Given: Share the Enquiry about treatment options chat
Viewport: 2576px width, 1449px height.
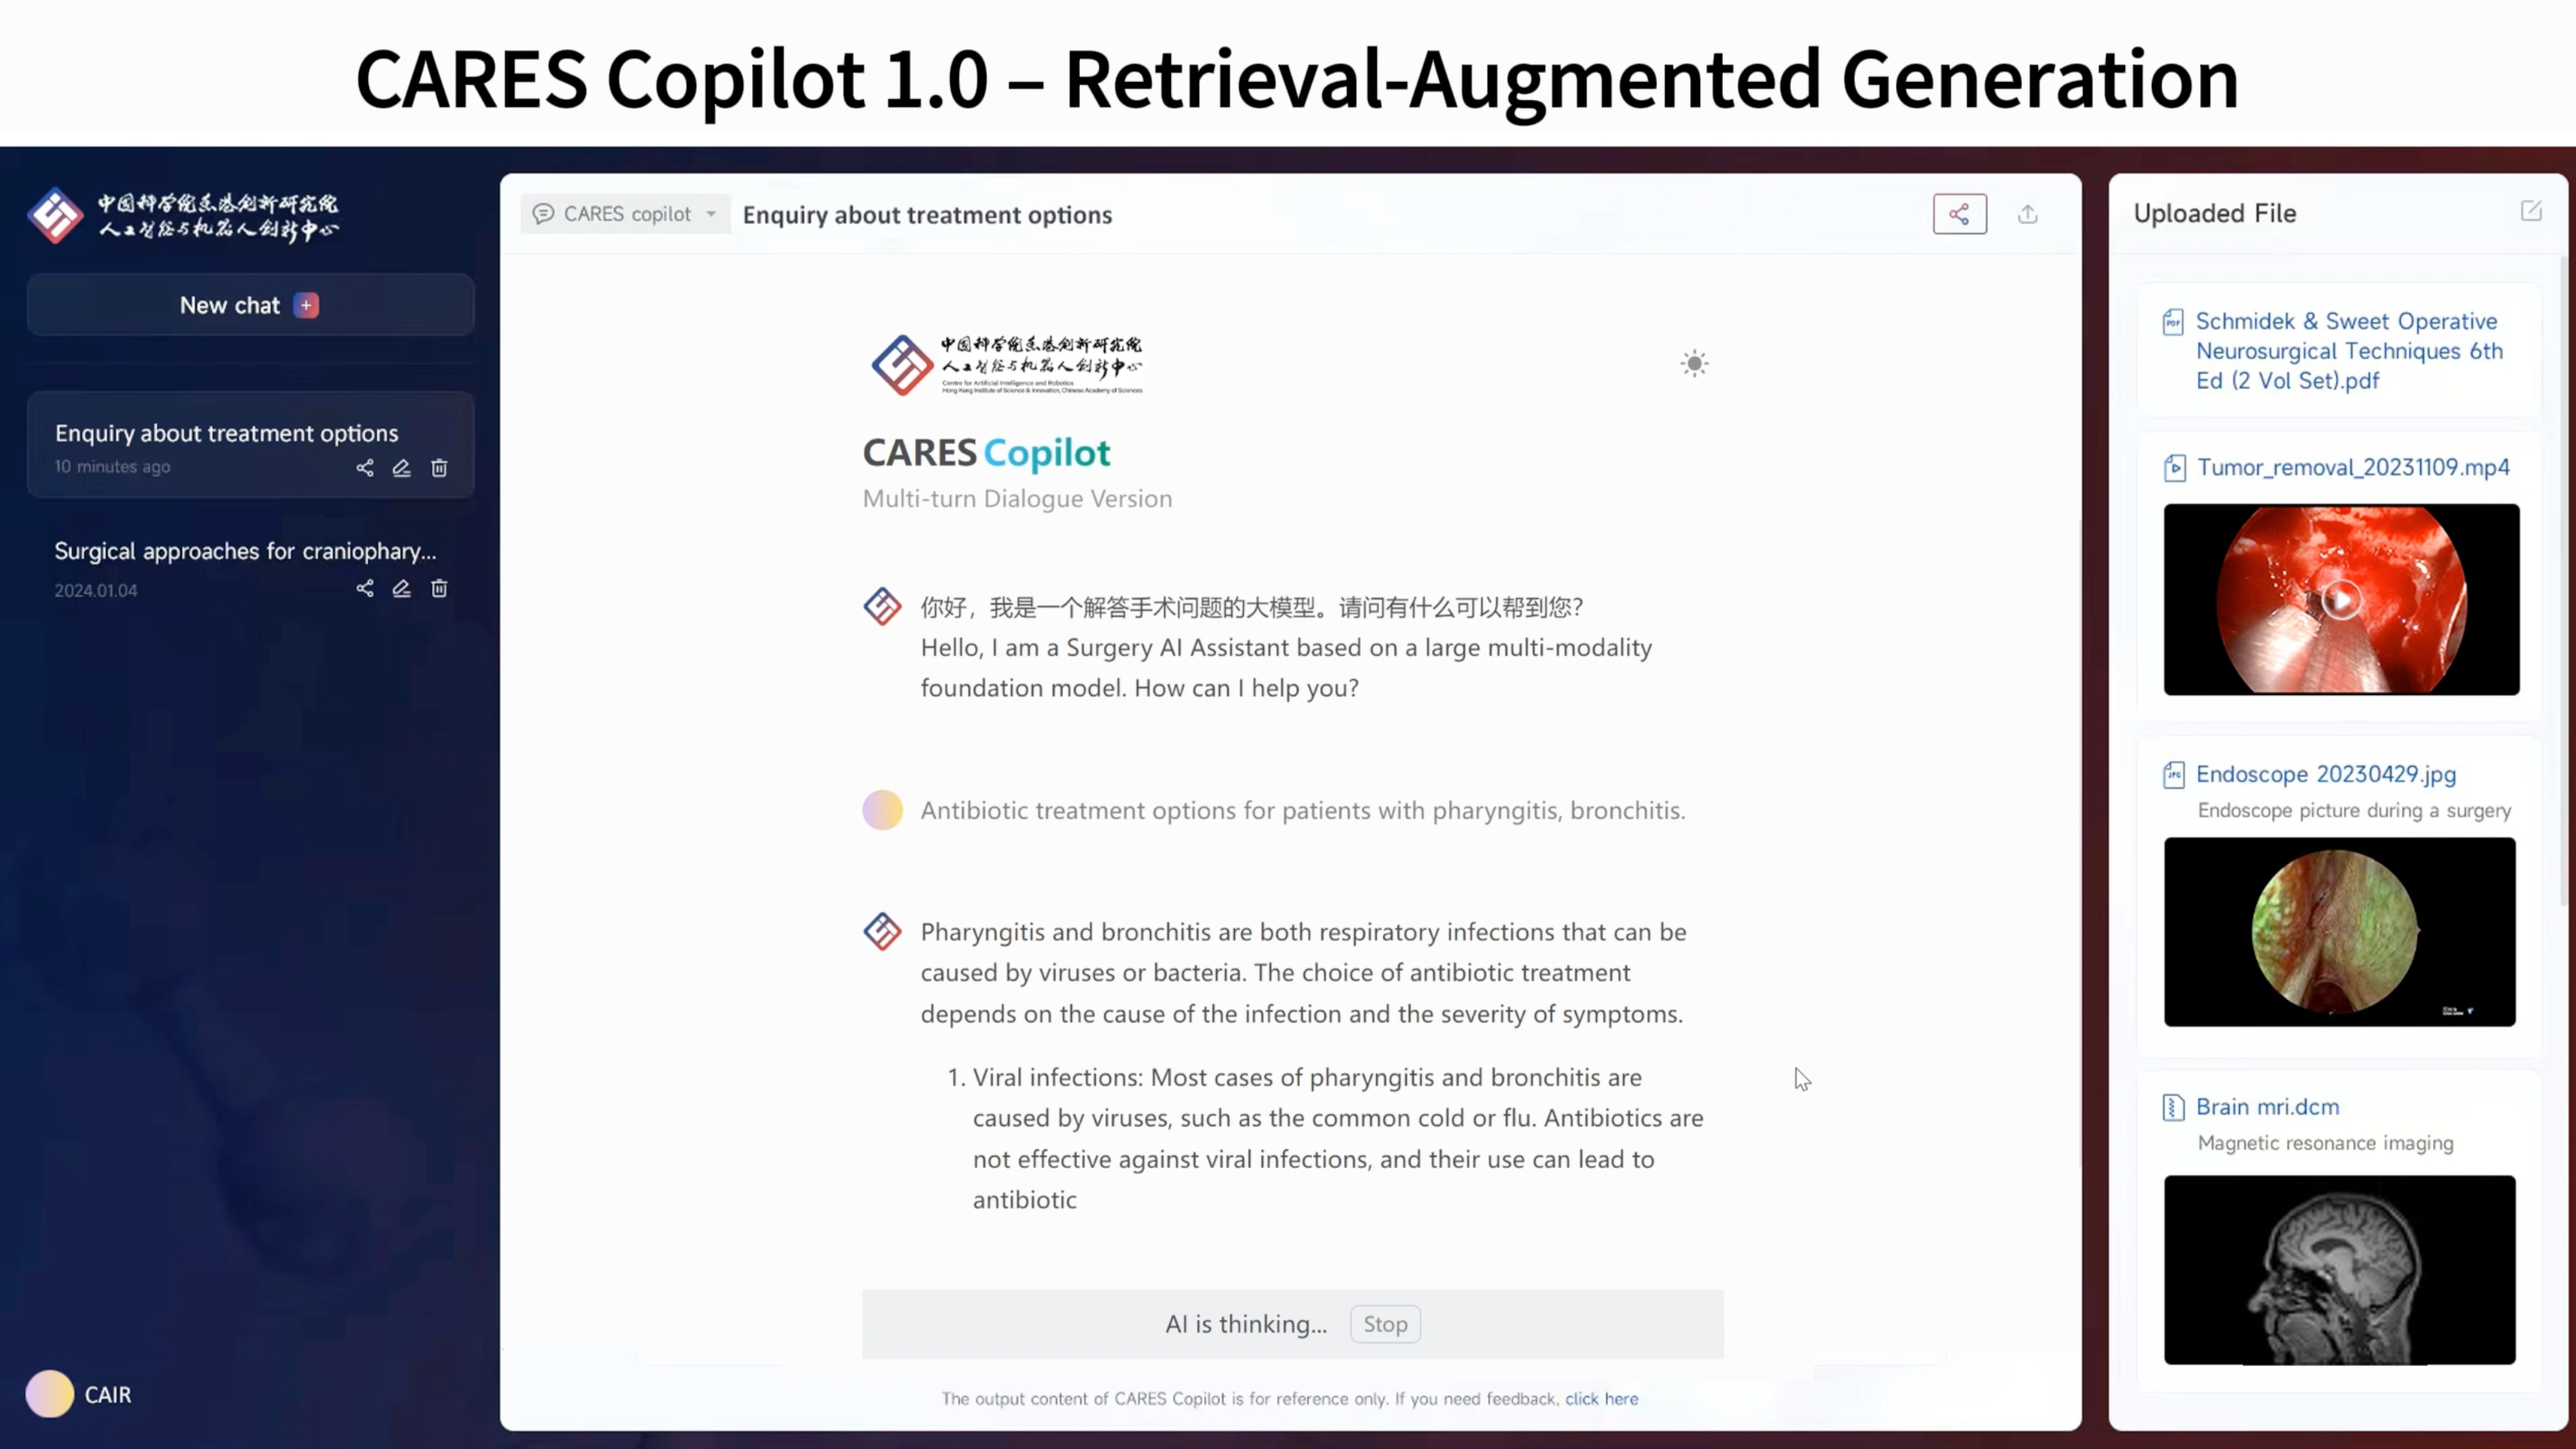Looking at the screenshot, I should coord(365,468).
